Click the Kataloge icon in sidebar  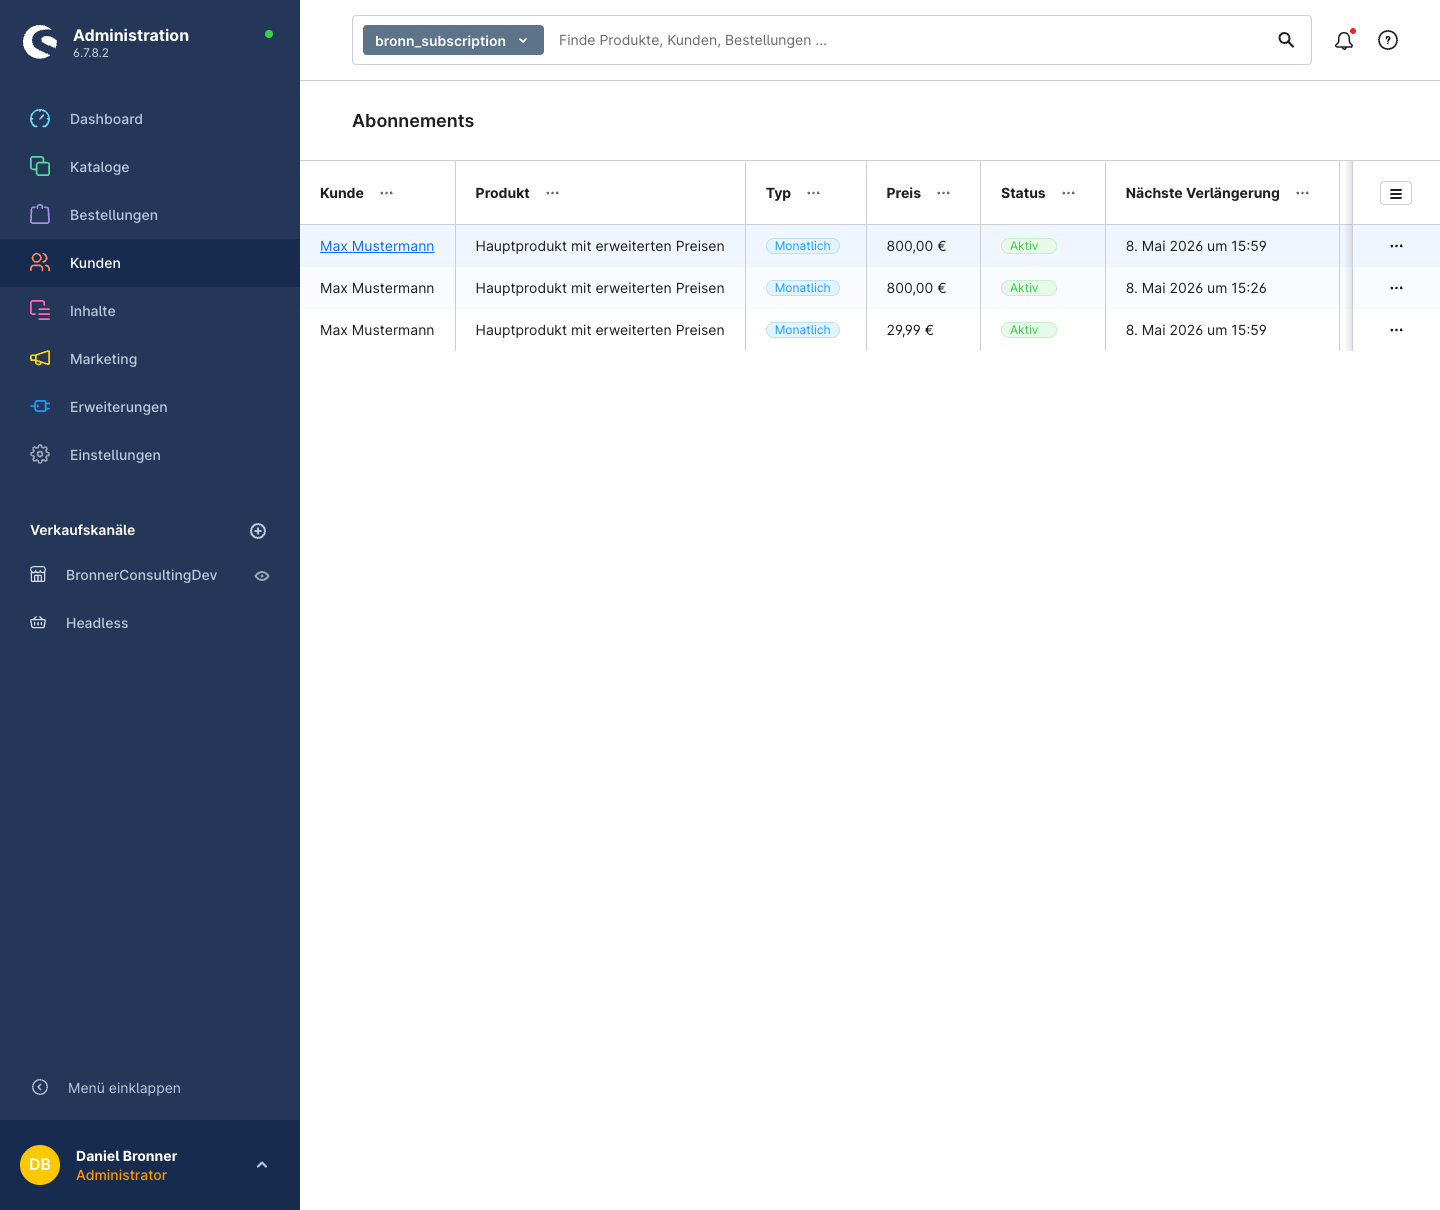tap(40, 167)
